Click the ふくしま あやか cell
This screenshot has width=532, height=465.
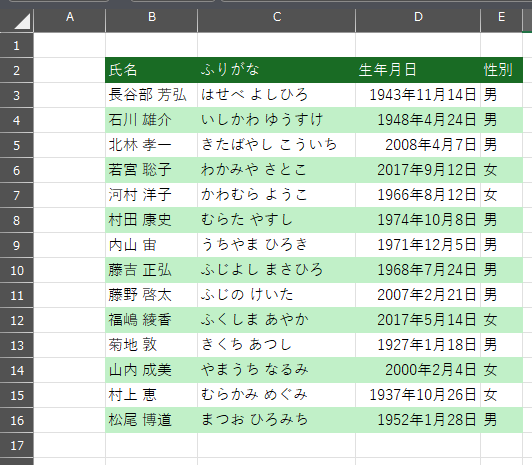pyautogui.click(x=277, y=320)
